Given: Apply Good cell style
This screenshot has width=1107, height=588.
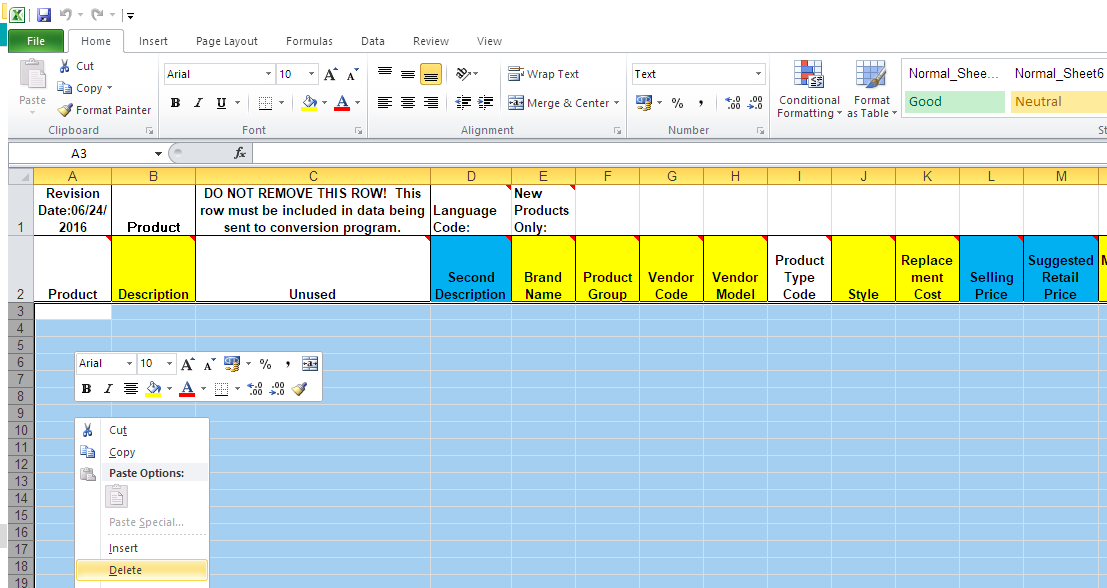Looking at the screenshot, I should pyautogui.click(x=954, y=102).
